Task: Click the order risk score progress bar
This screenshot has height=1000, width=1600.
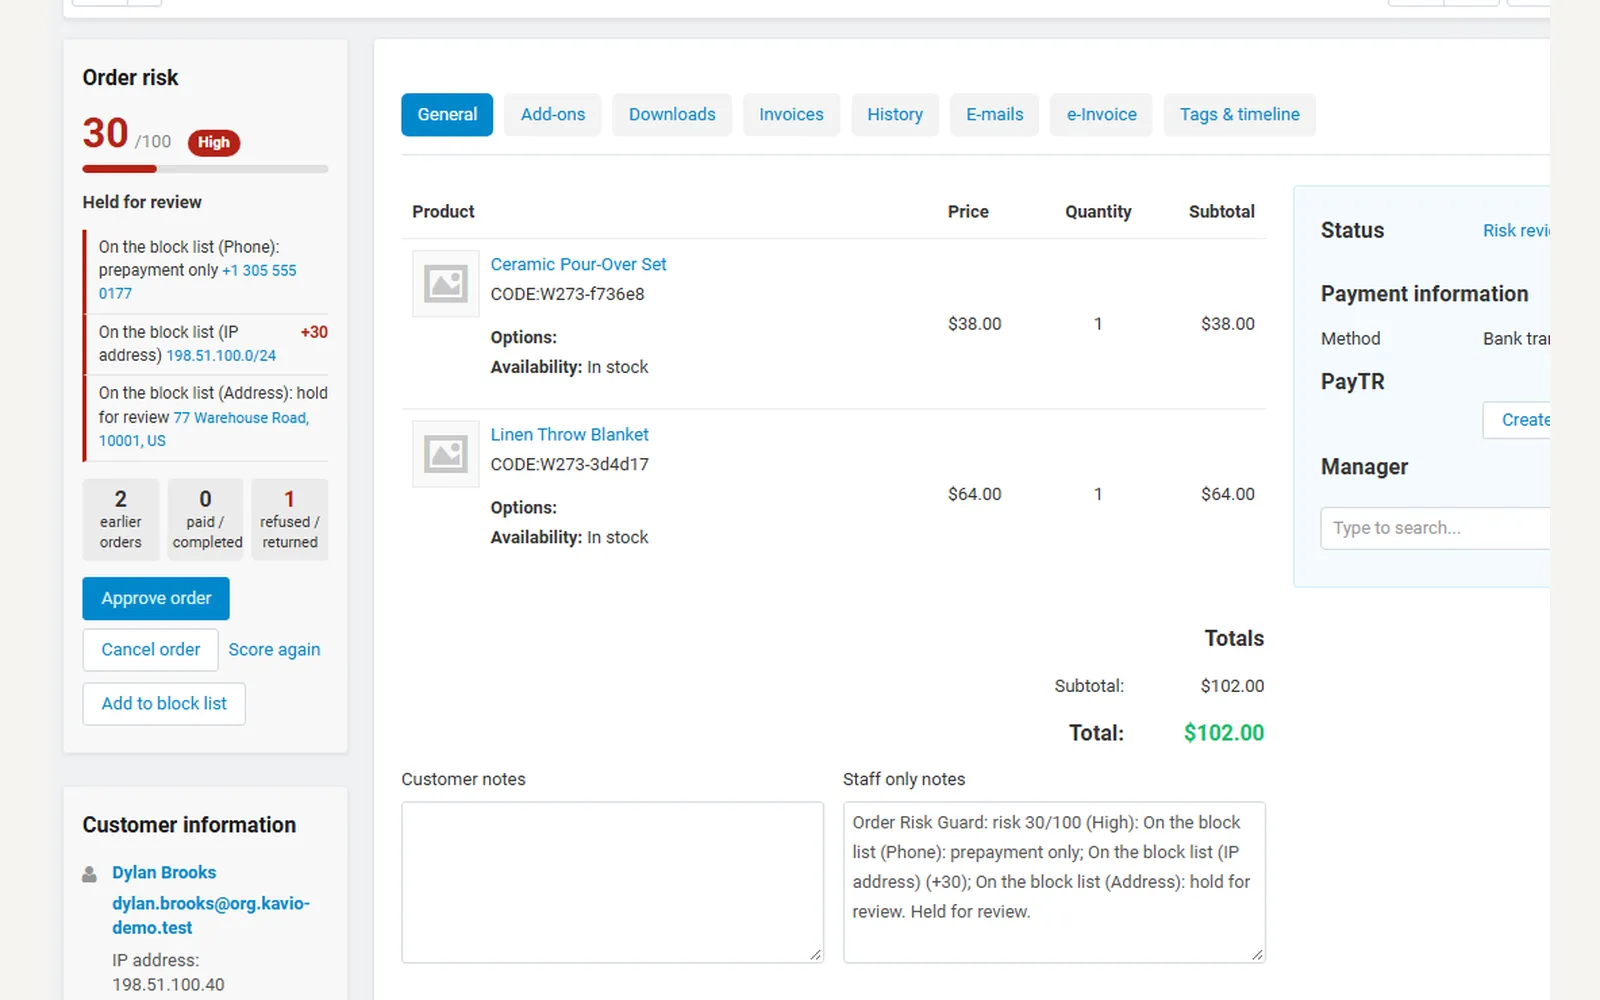Action: point(205,169)
